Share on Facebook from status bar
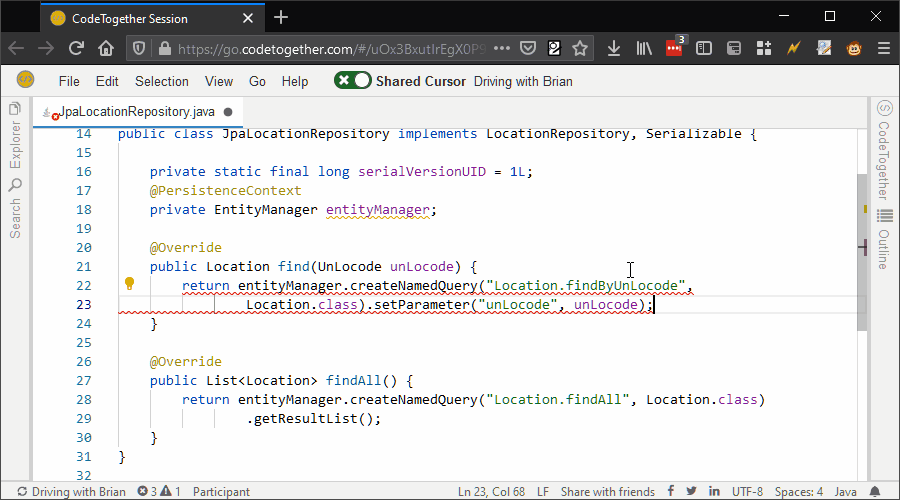The image size is (900, 500). 670,491
